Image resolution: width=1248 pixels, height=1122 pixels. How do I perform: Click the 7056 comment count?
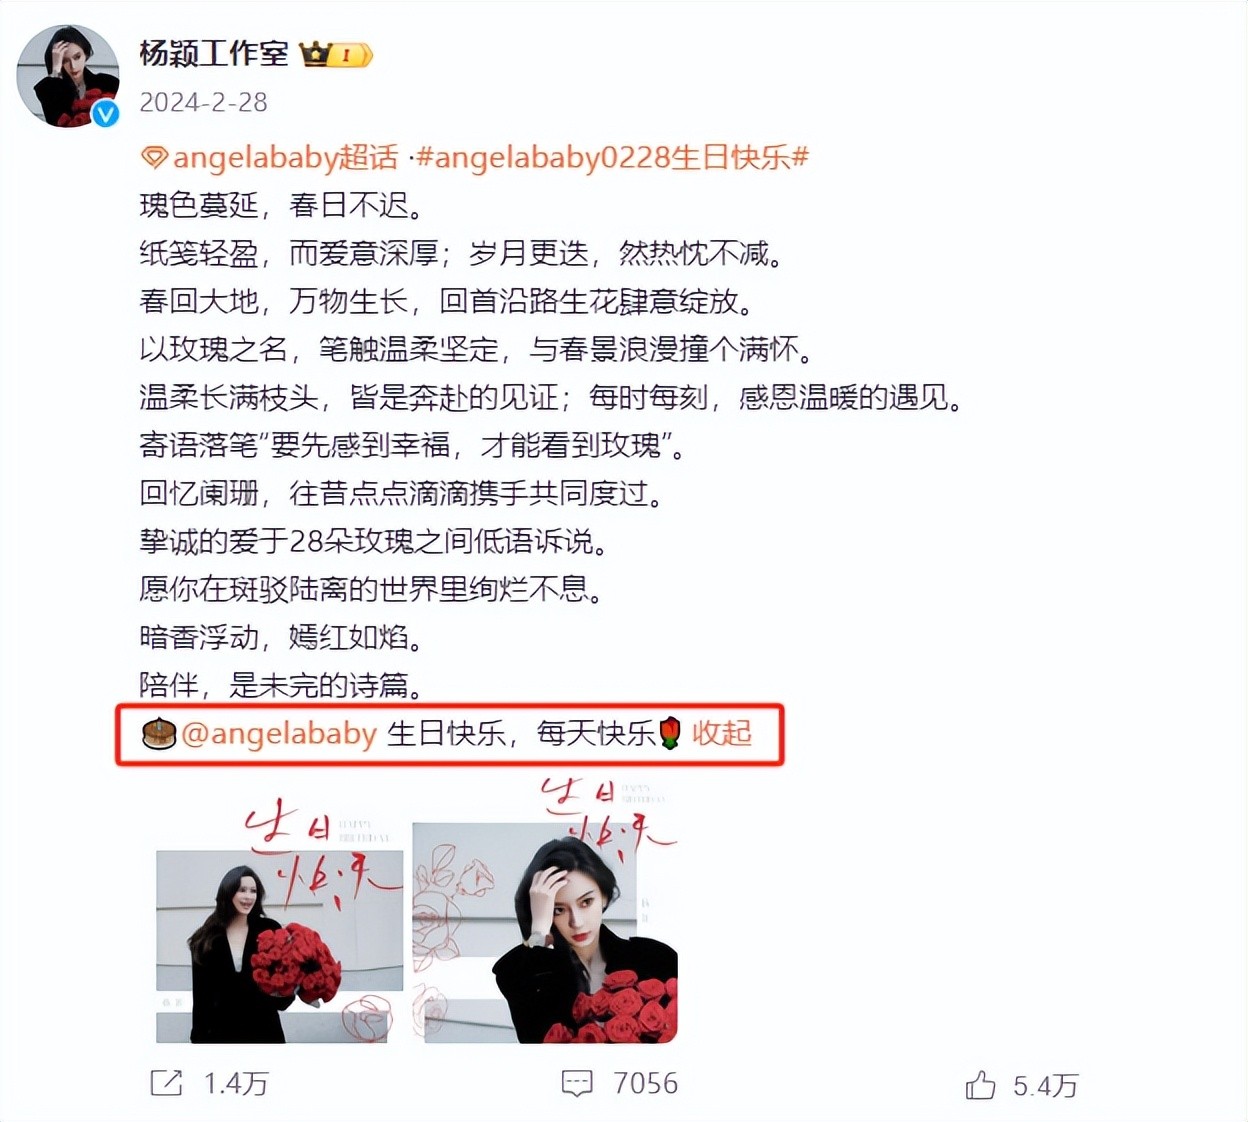coord(645,1083)
